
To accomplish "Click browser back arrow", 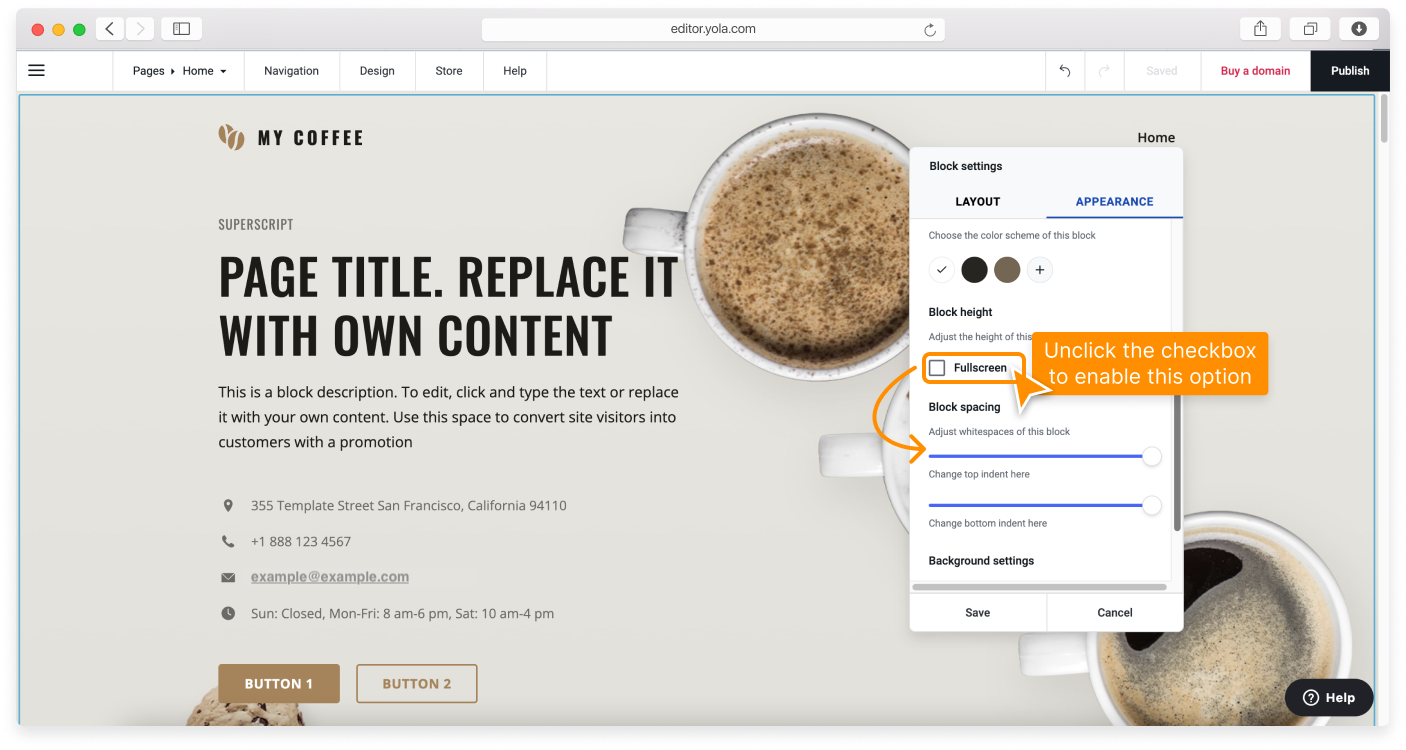I will click(110, 29).
